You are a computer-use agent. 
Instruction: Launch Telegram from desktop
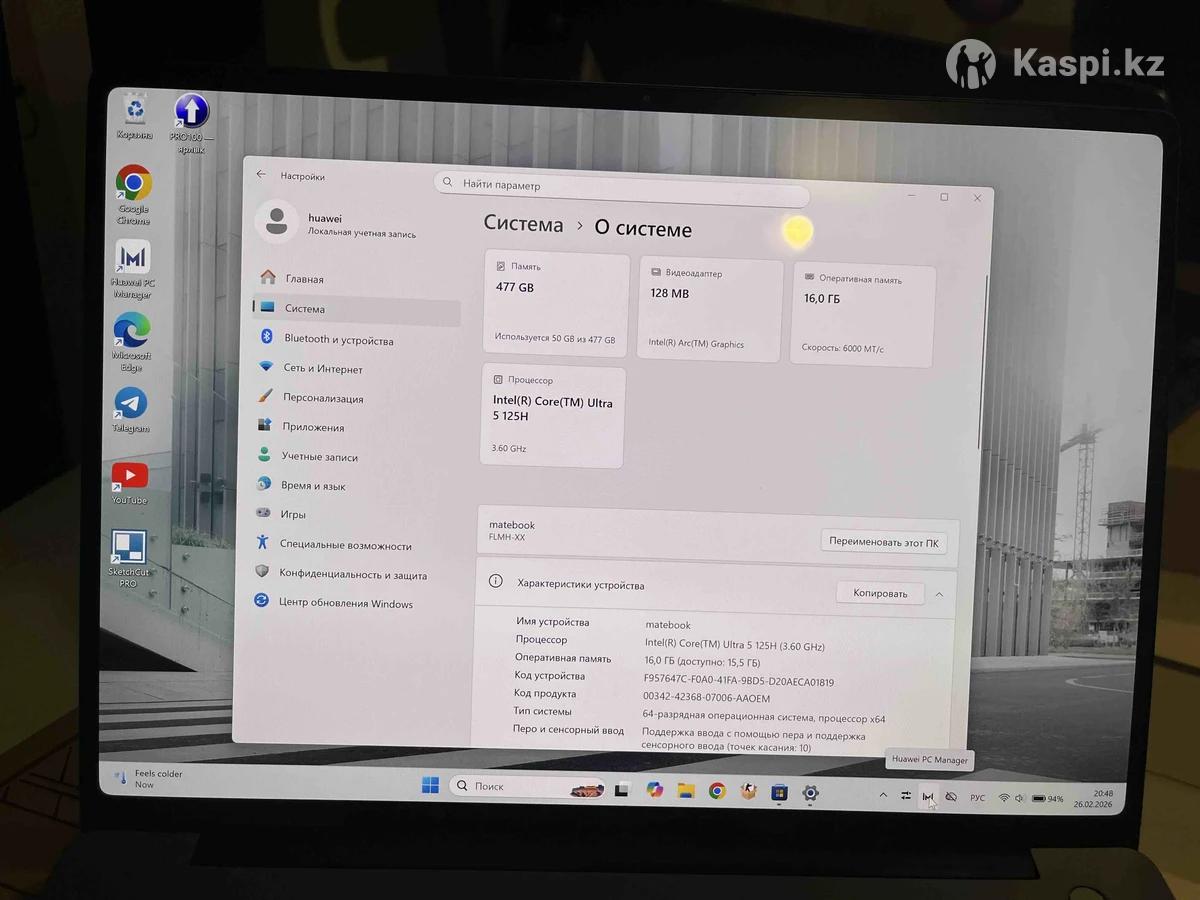click(x=130, y=404)
